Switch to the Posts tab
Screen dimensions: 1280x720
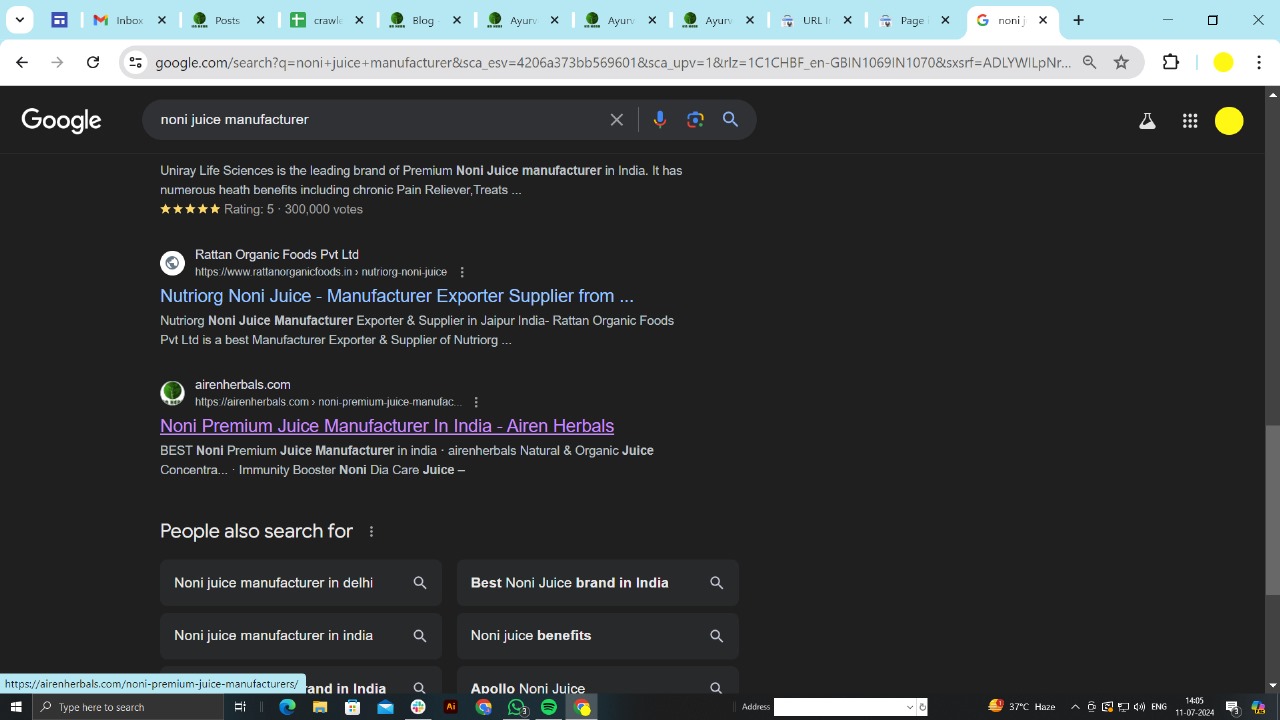[227, 20]
